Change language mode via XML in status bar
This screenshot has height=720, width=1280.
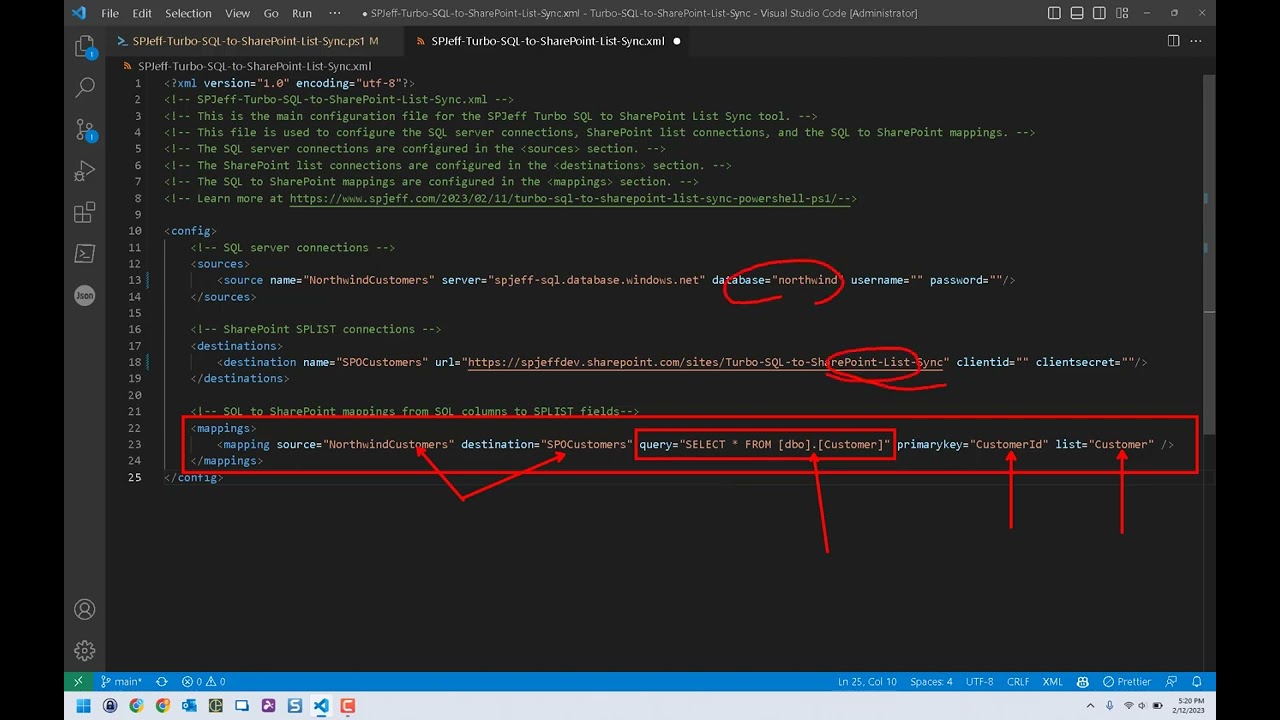1052,682
